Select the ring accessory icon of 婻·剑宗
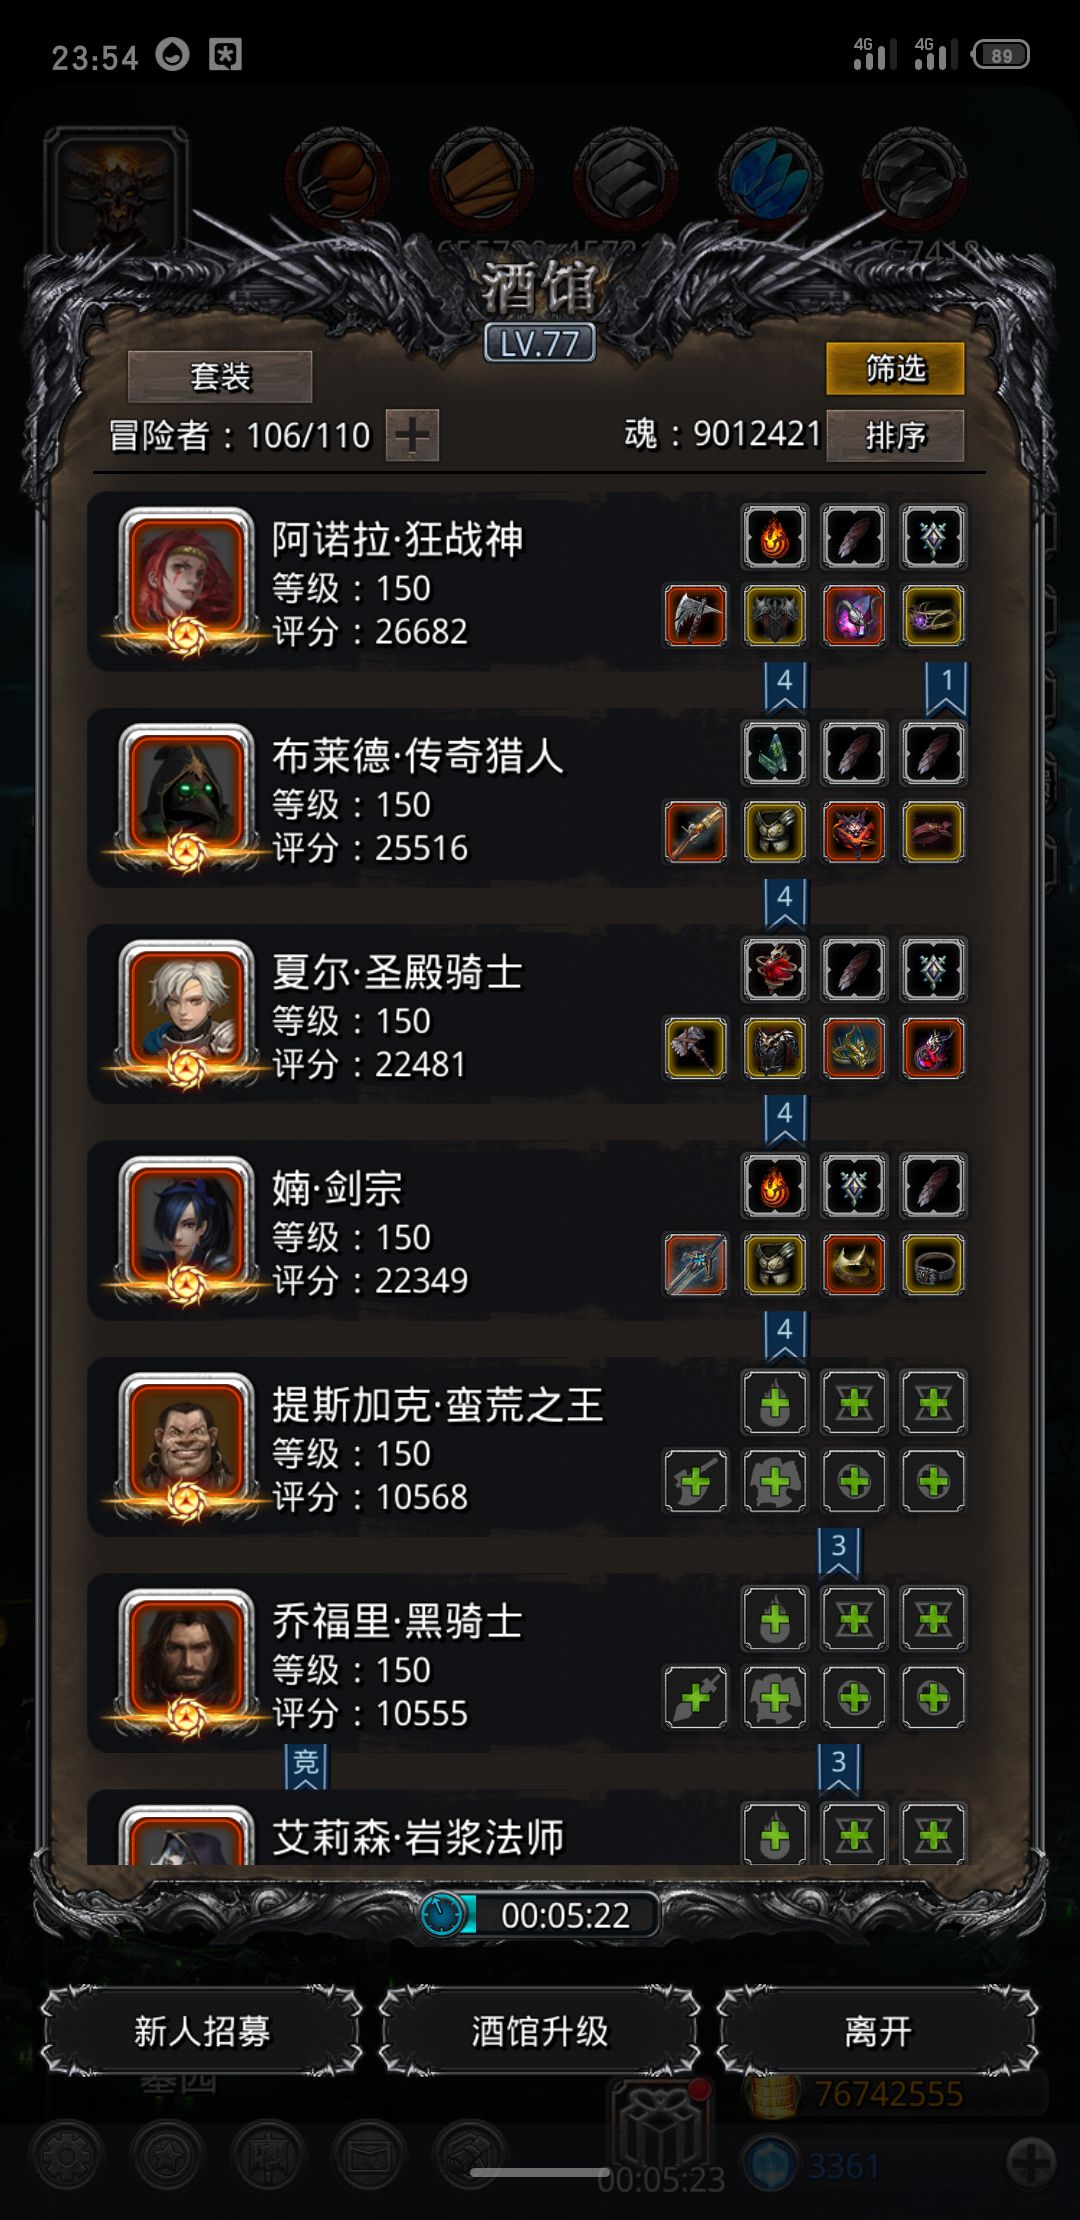Viewport: 1080px width, 2220px height. 933,1265
